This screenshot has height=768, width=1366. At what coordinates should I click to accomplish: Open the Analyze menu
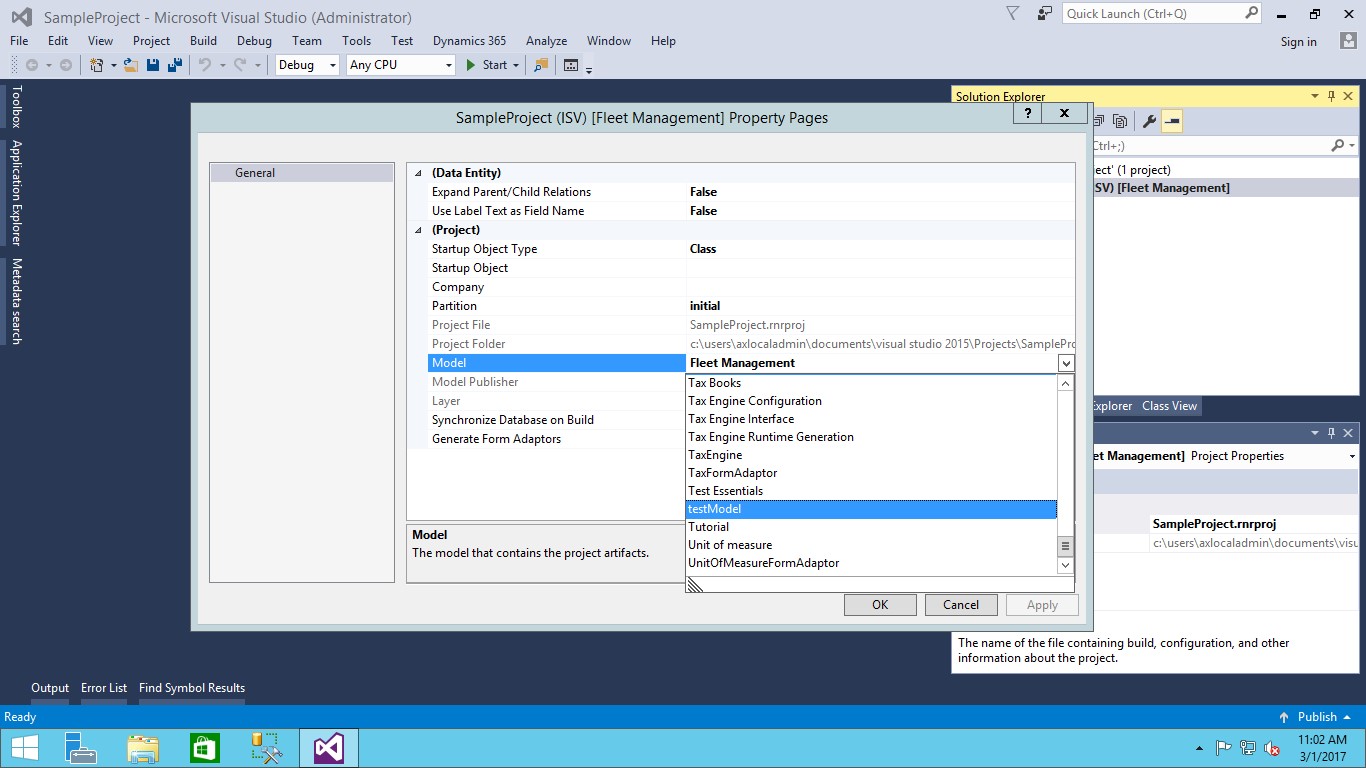point(546,41)
